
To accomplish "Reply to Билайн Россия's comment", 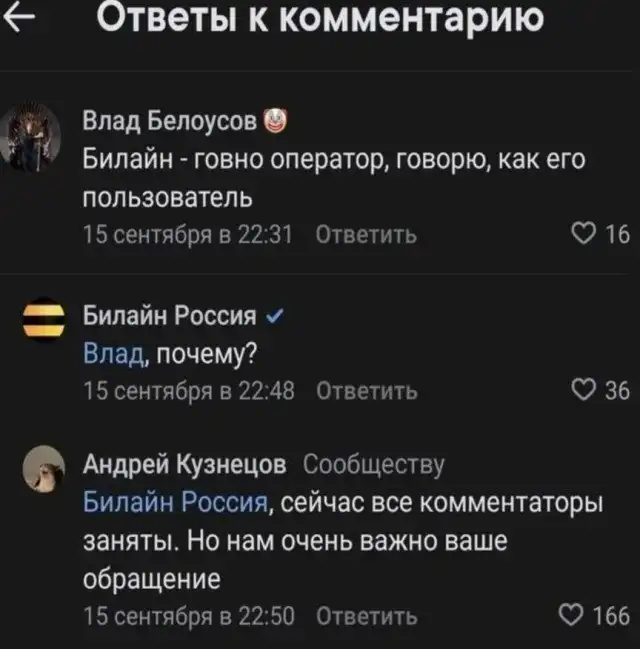I will coord(366,390).
